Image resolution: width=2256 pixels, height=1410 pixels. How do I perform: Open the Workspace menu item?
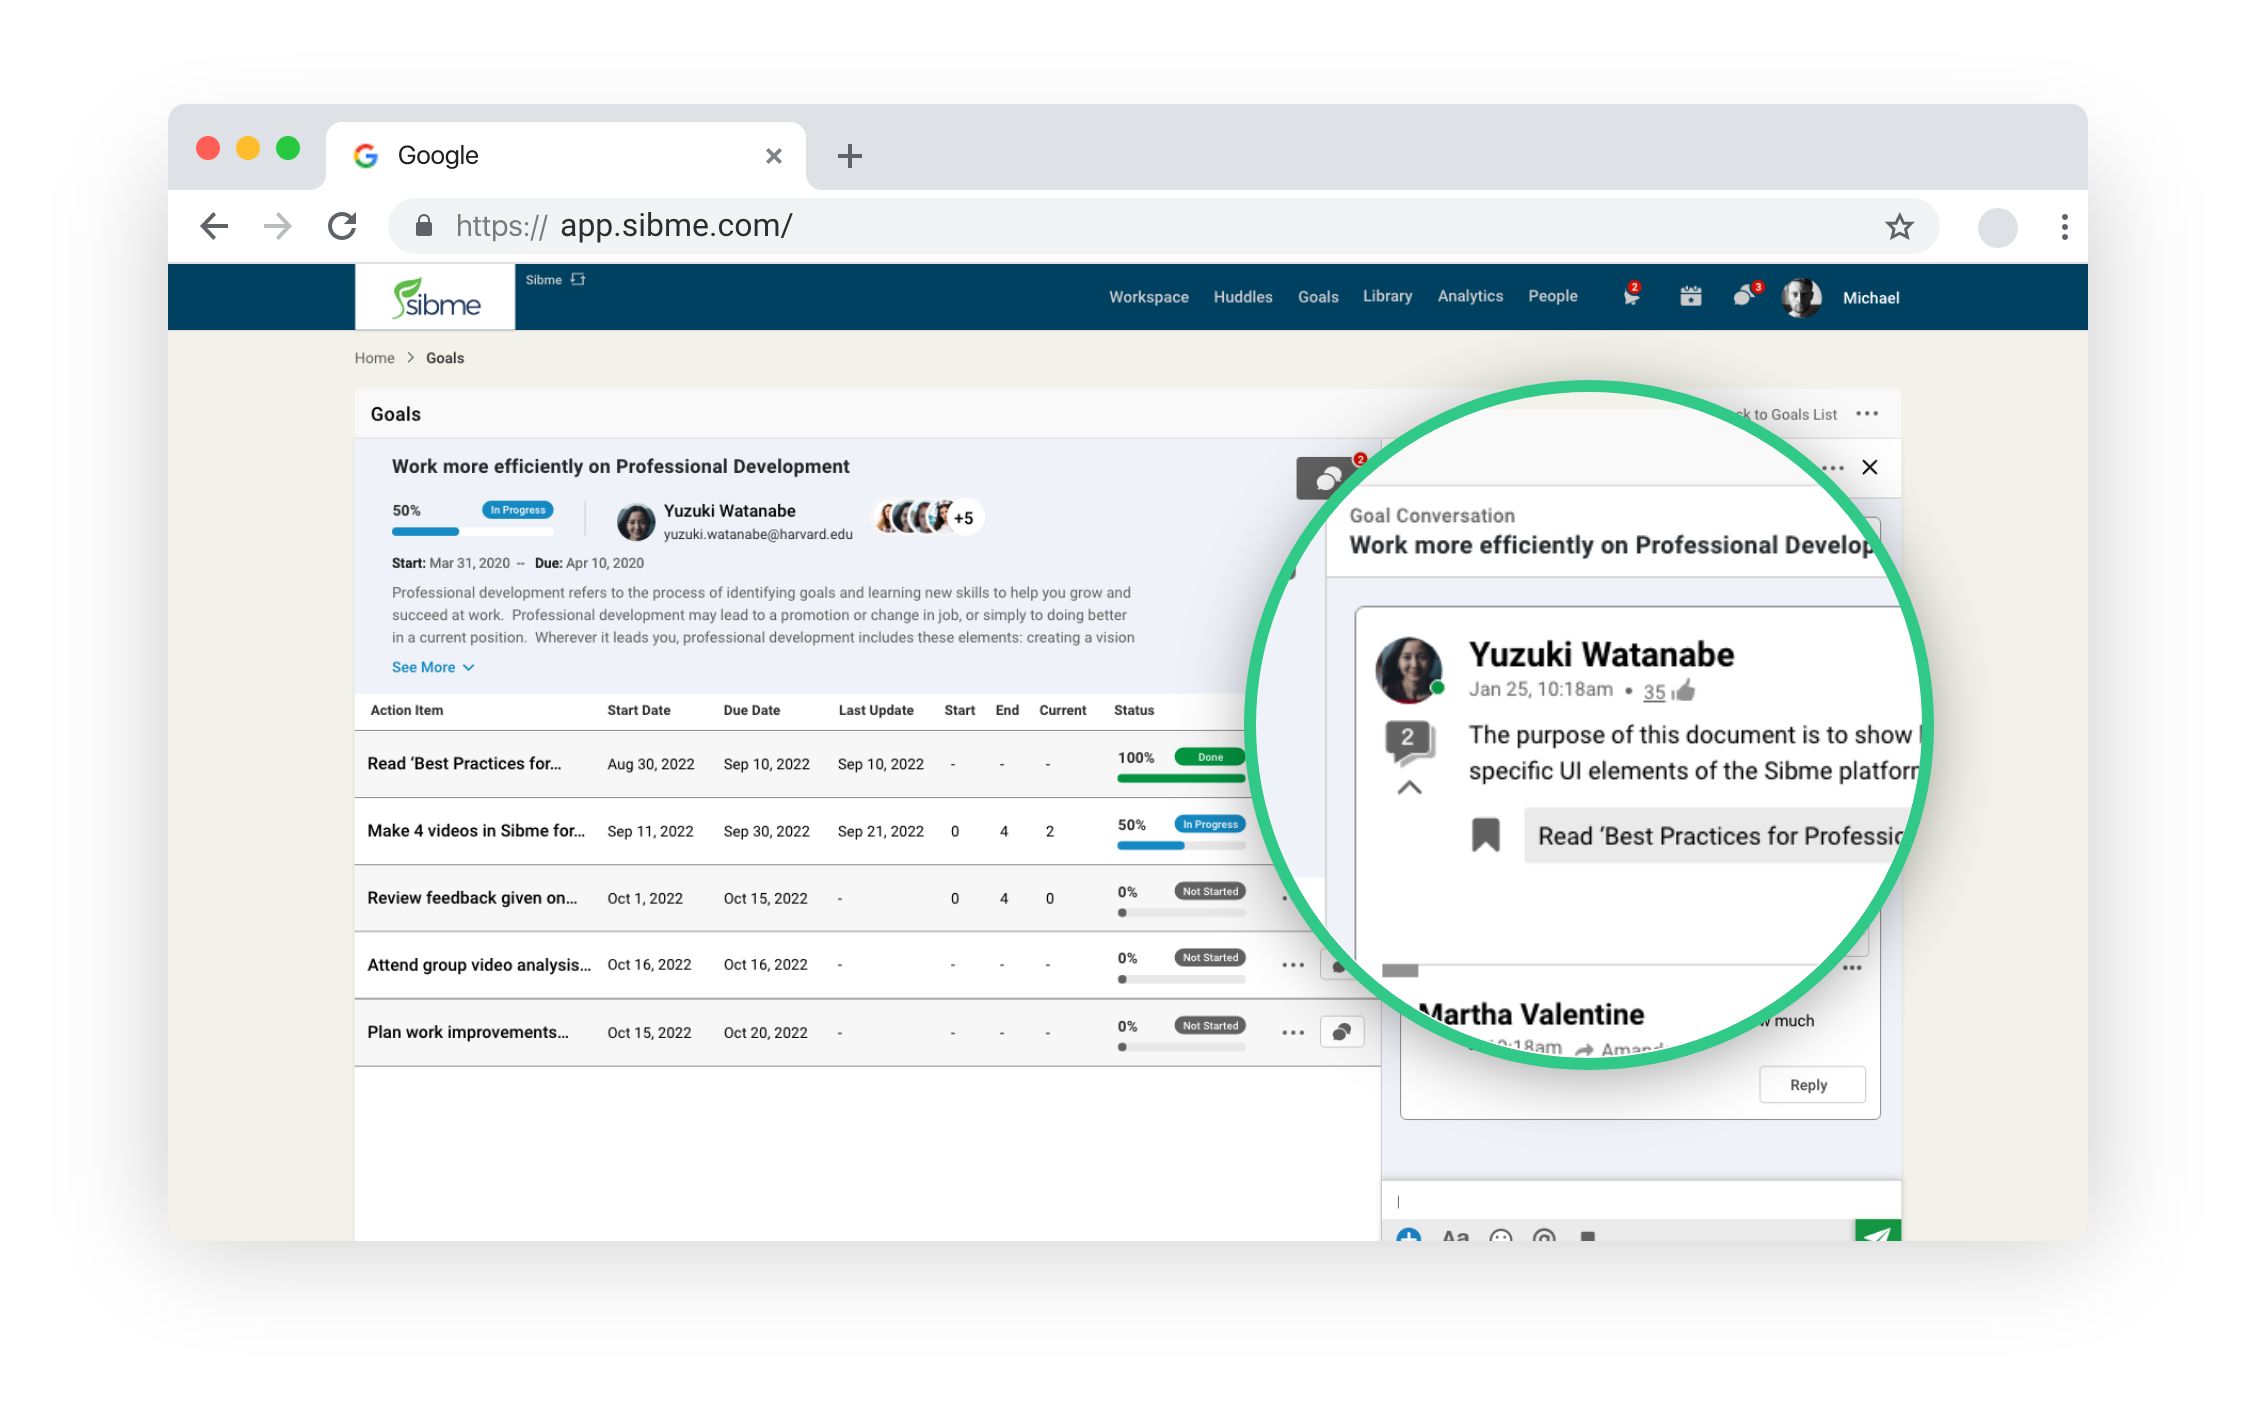(1148, 297)
